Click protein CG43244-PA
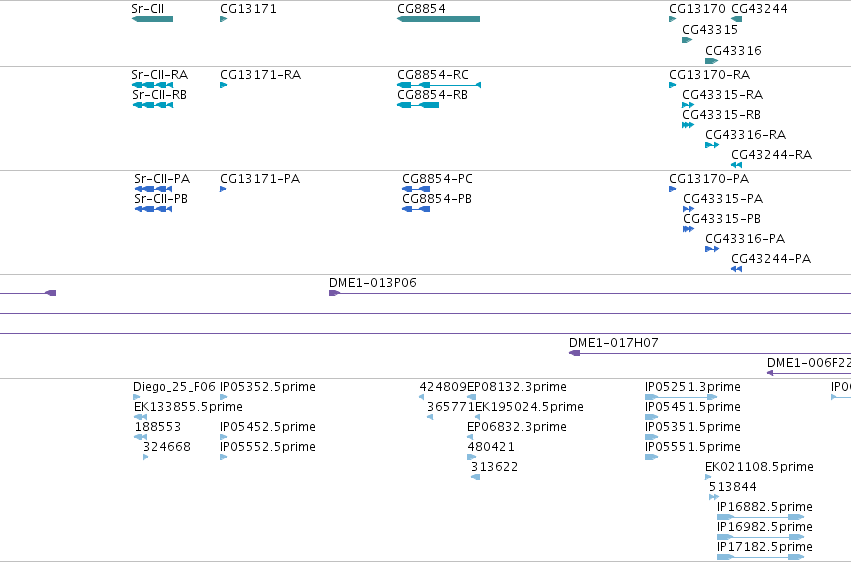Image resolution: width=851 pixels, height=562 pixels. pos(736,269)
